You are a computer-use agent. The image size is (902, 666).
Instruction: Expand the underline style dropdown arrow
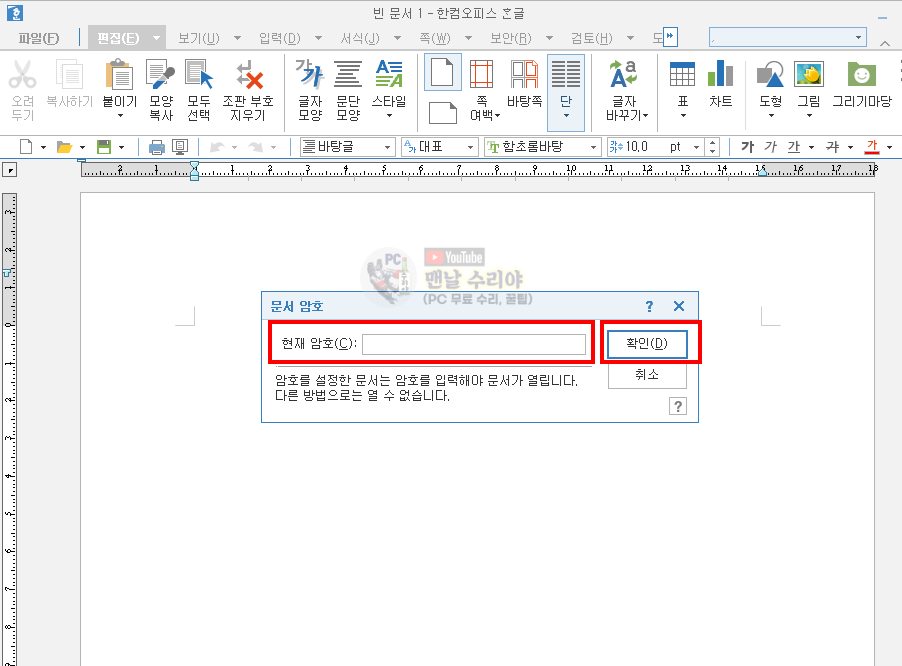coord(812,148)
